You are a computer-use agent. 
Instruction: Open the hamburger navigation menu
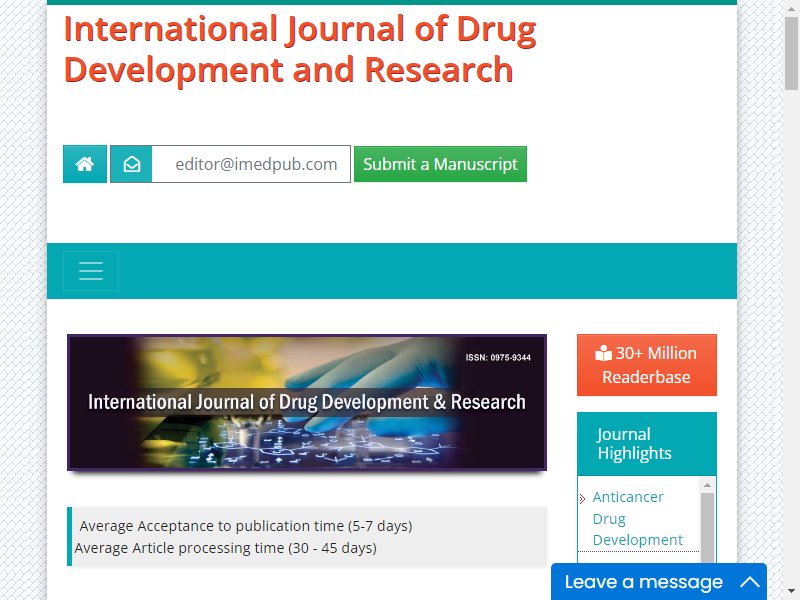pos(91,271)
